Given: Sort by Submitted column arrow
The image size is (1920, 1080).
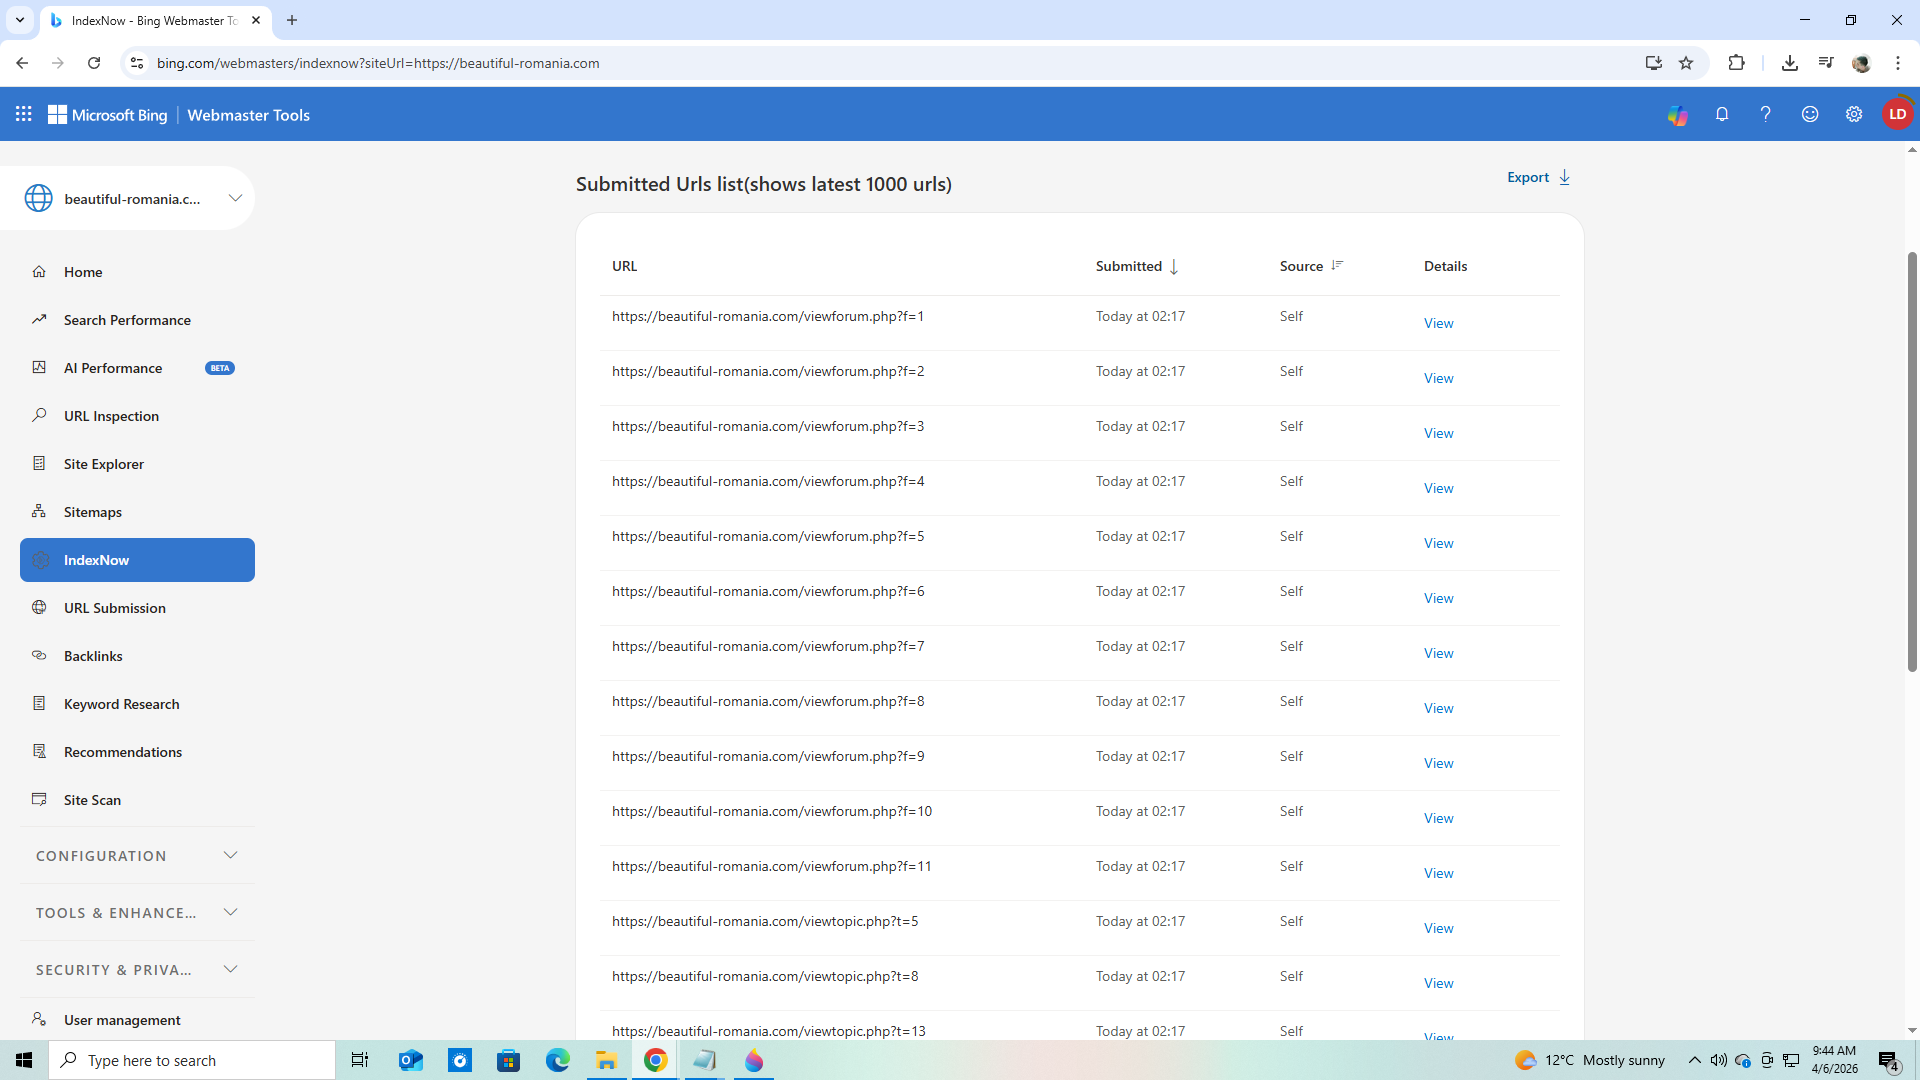Looking at the screenshot, I should coord(1174,267).
